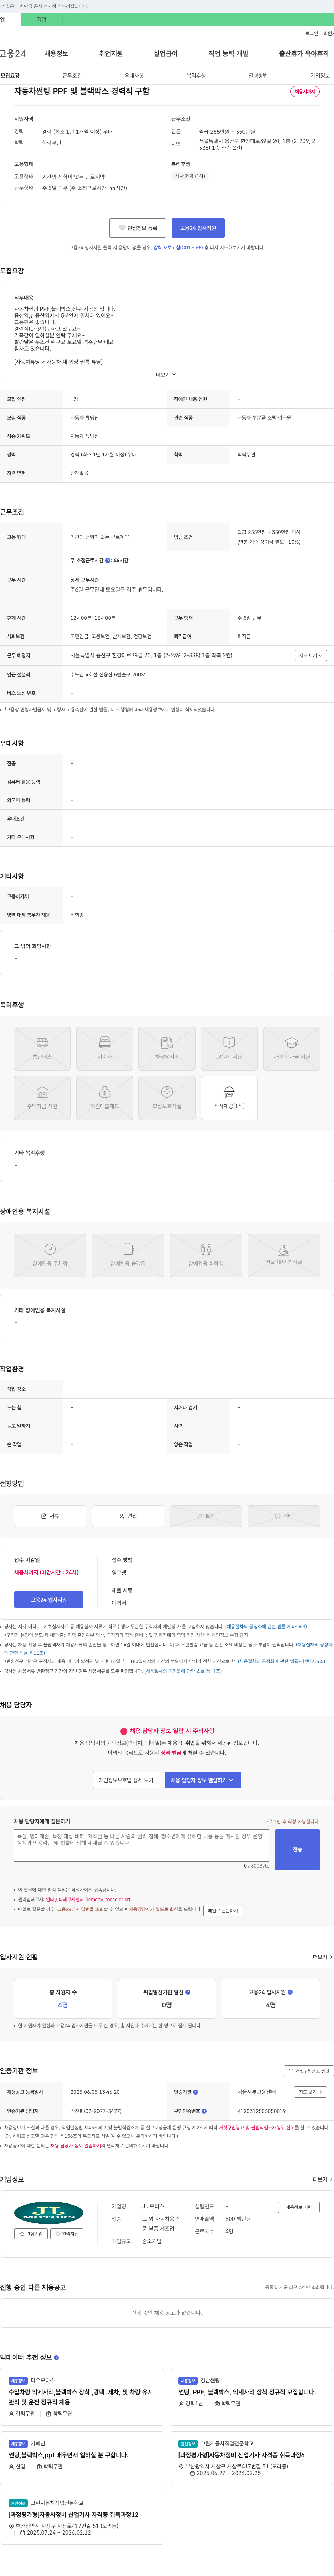This screenshot has width=334, height=2576.
Task: Click 거짓구인광고 신고 button
Action: (x=309, y=2070)
